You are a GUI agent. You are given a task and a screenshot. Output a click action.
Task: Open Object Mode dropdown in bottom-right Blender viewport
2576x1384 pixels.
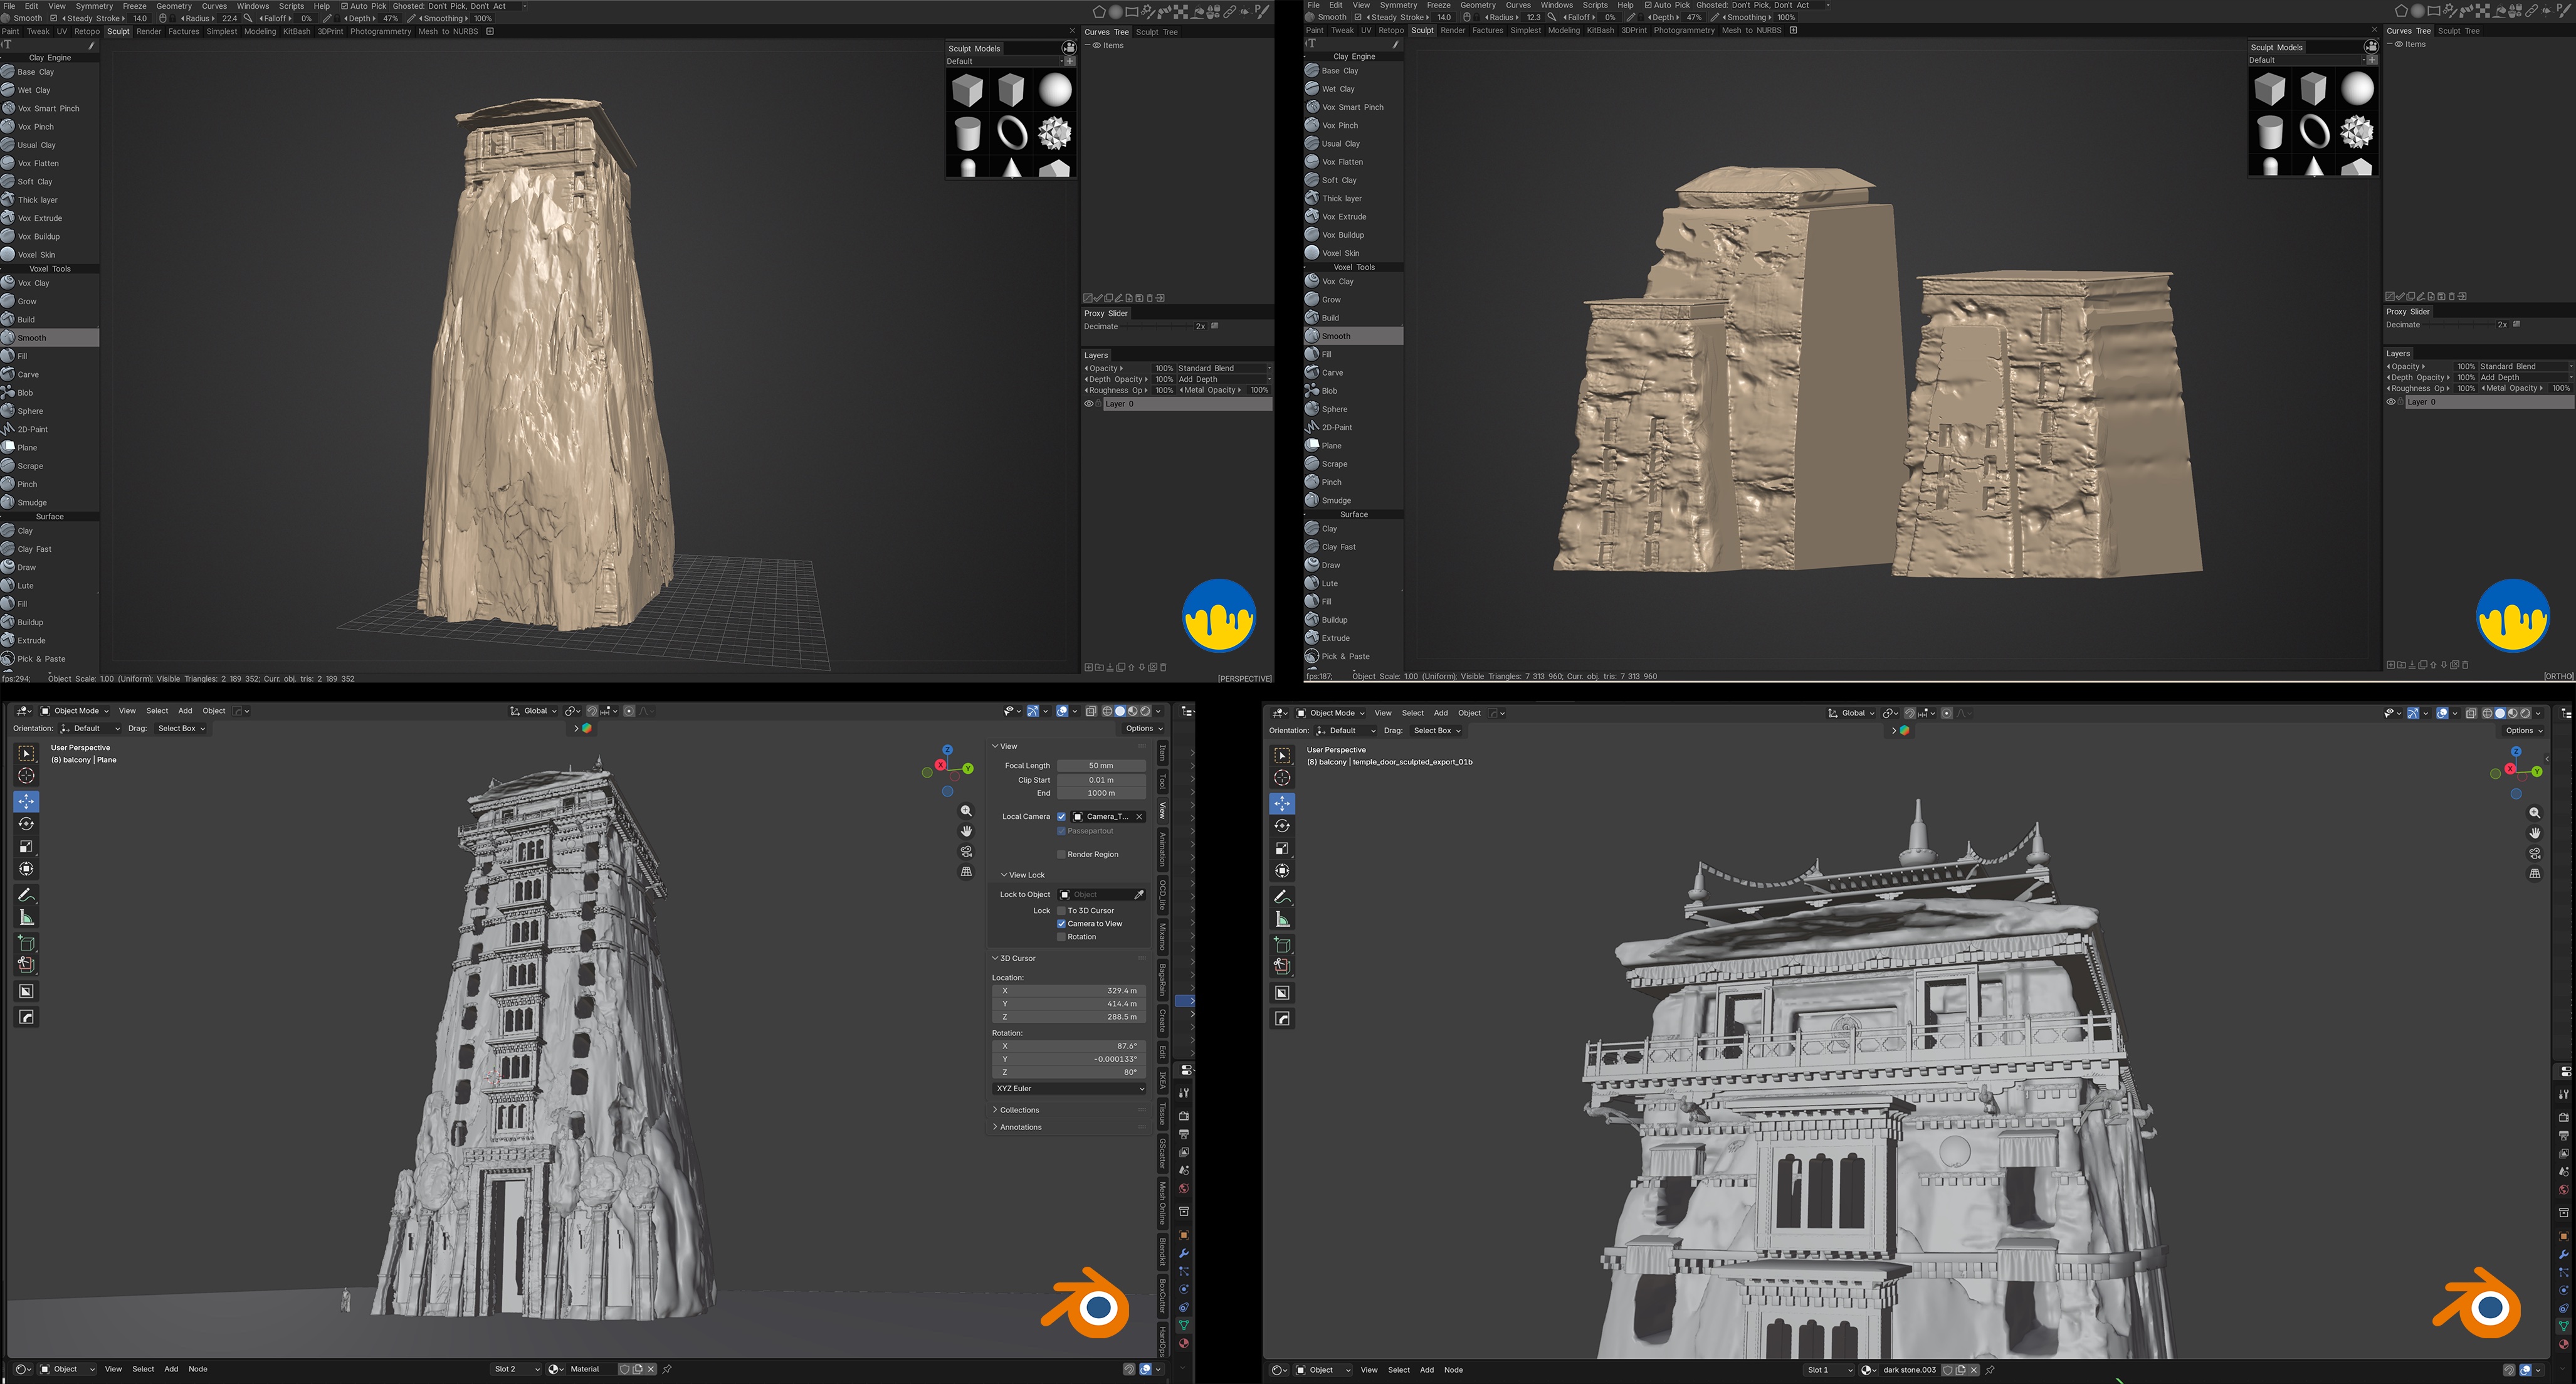click(x=1331, y=713)
